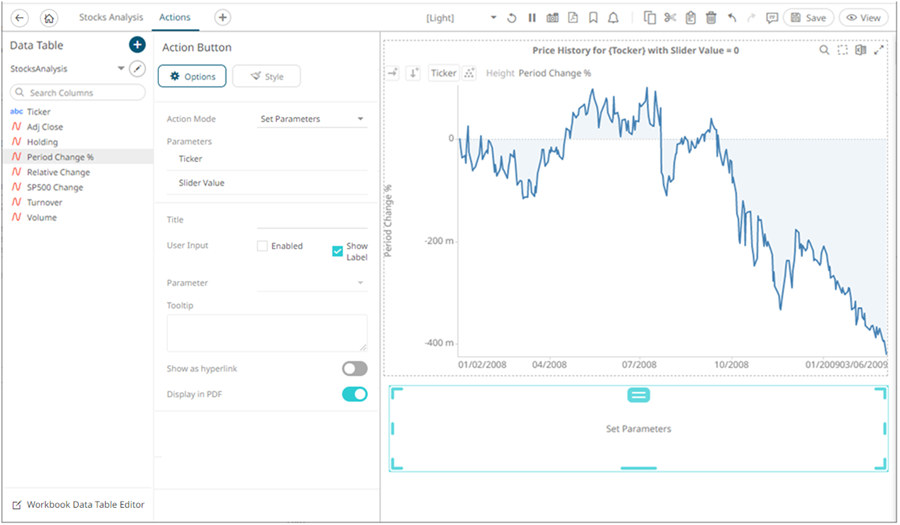900x525 pixels.
Task: Switch to the Stocks Analysis tab
Action: [x=111, y=18]
